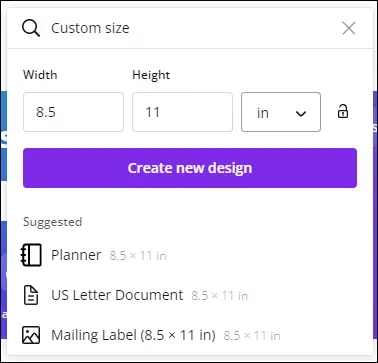
Task: Click the Planner notebook icon
Action: tap(31, 255)
